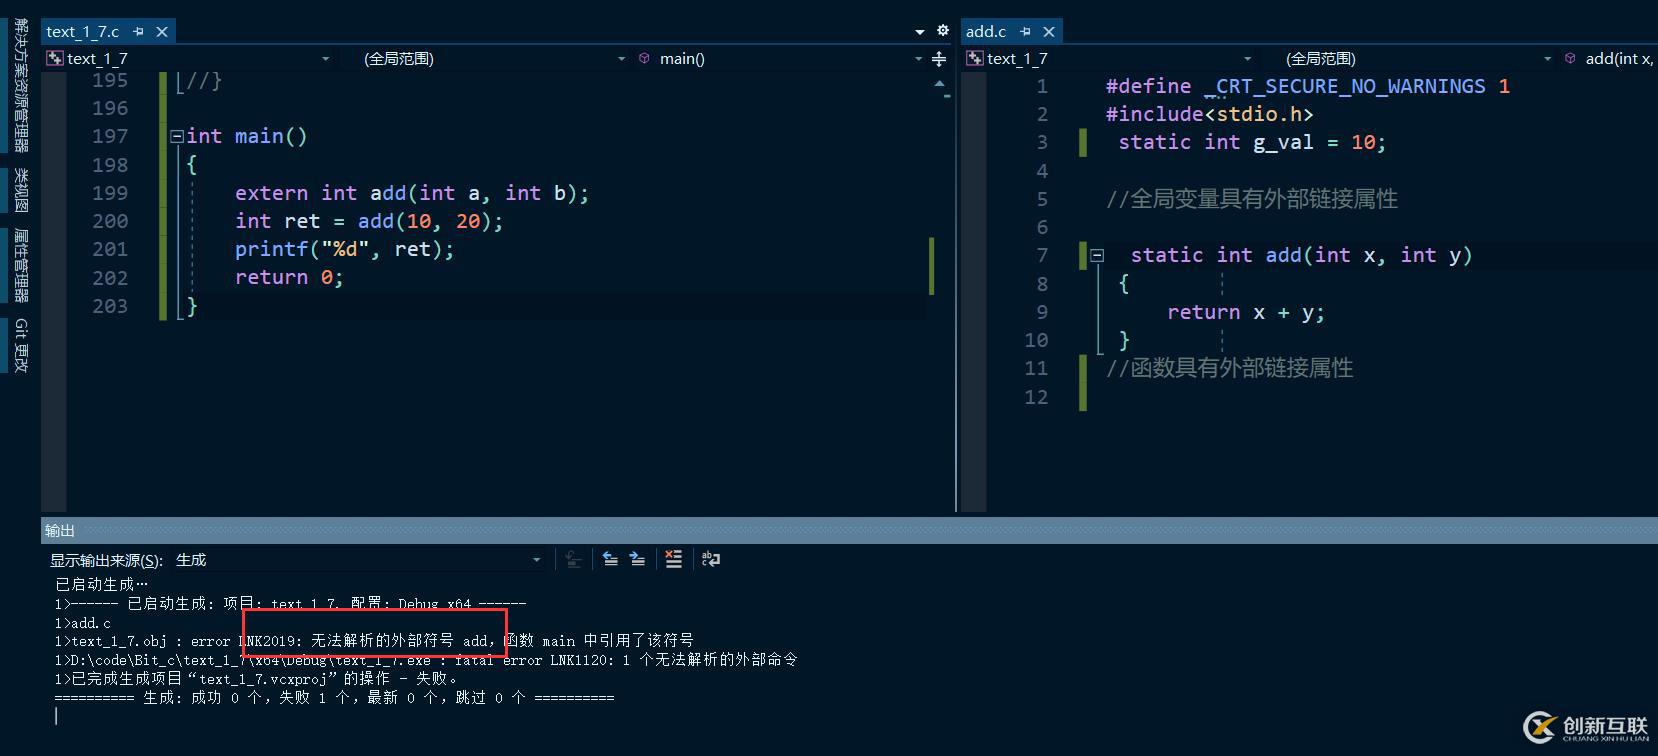Collapse the static add function block
Viewport: 1658px width, 756px height.
click(1097, 256)
